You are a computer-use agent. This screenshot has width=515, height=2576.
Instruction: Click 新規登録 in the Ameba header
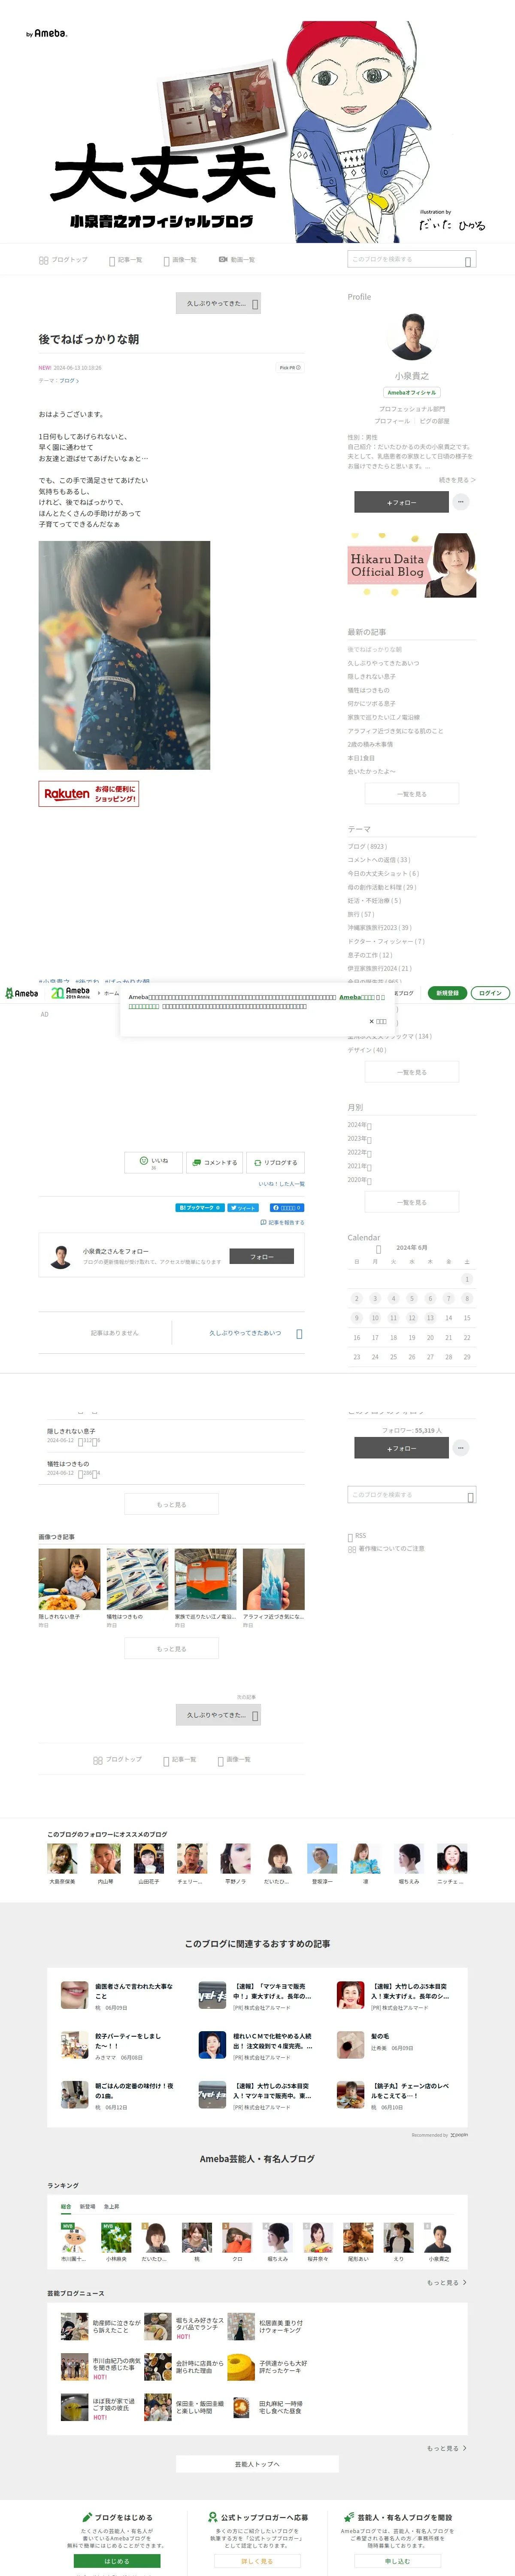[x=447, y=993]
